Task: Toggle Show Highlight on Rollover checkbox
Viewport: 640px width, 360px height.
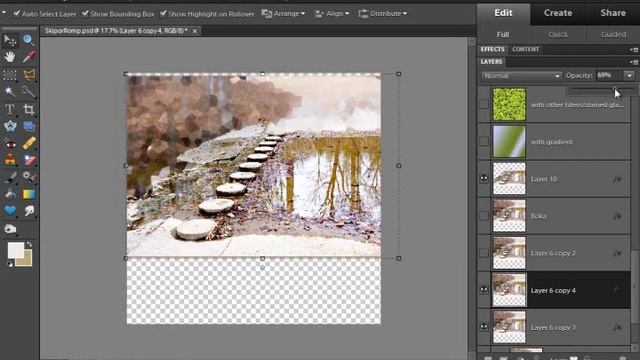Action: (x=163, y=13)
